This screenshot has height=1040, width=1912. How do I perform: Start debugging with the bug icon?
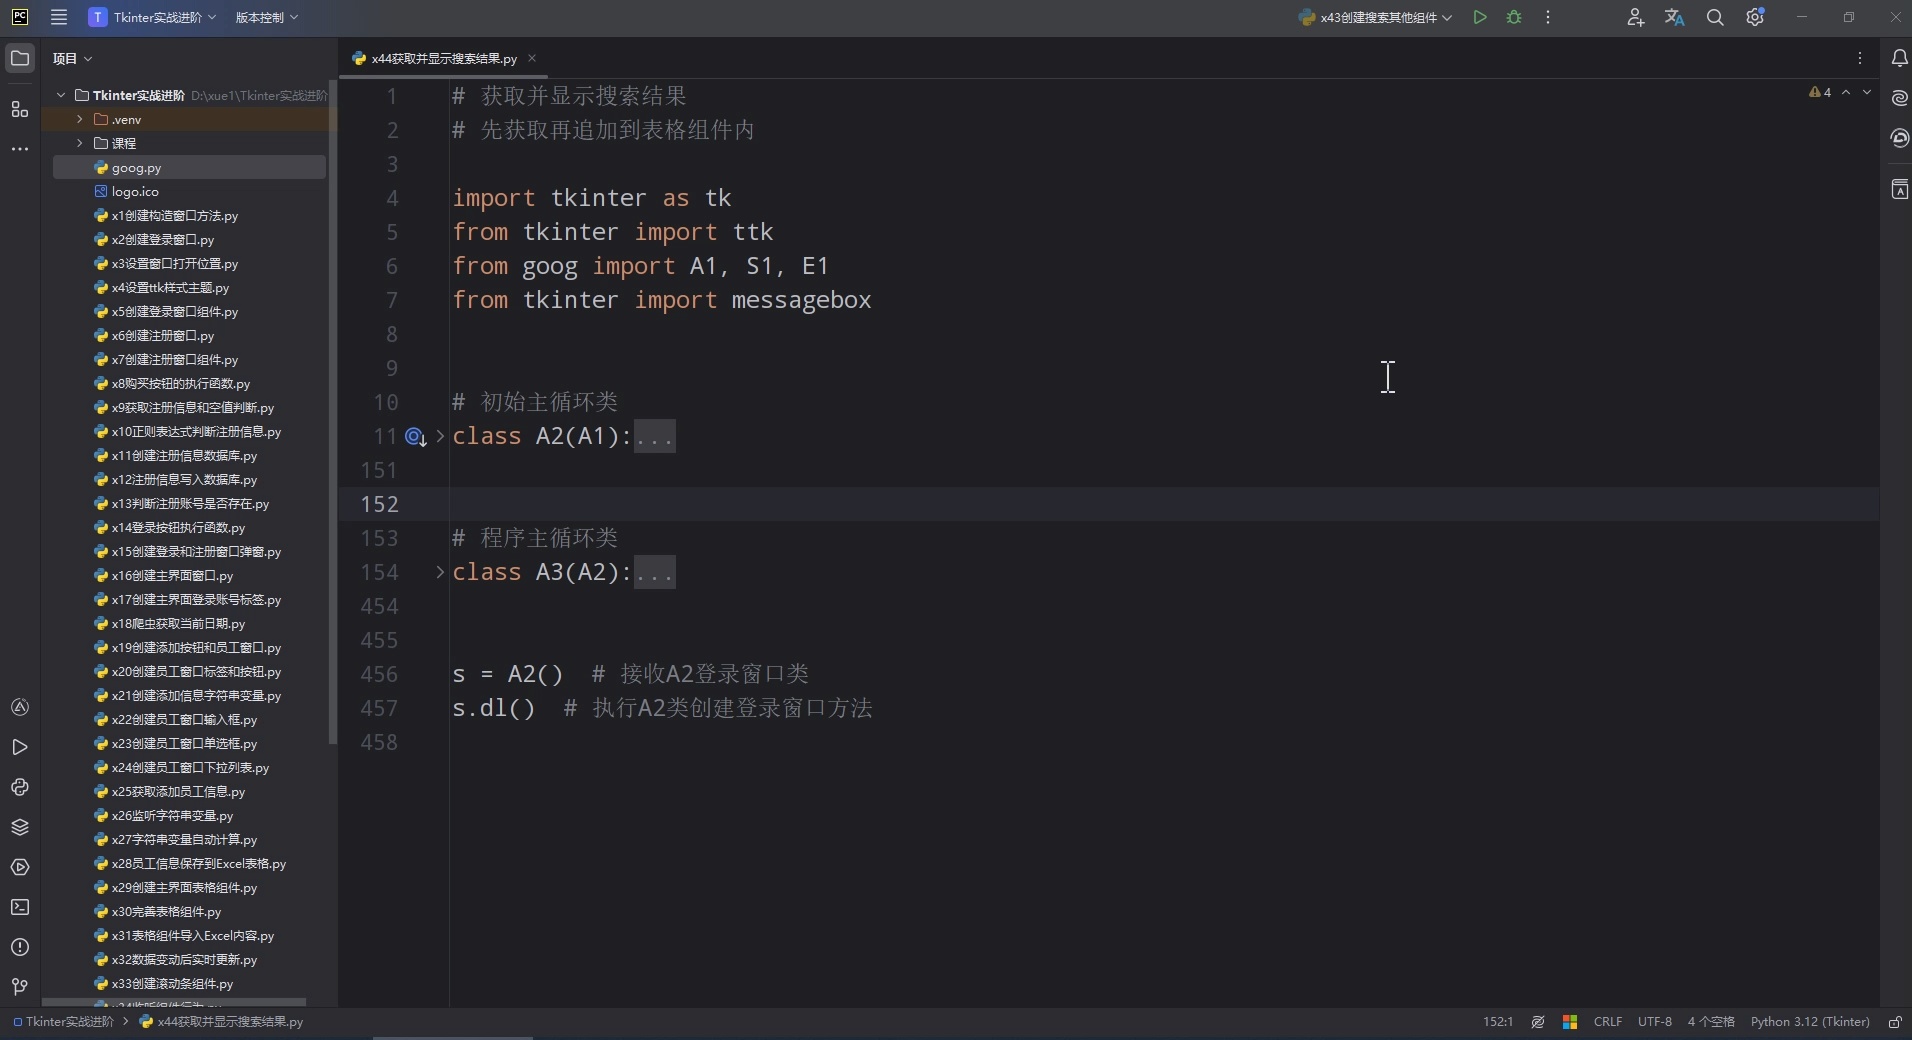pos(1515,17)
